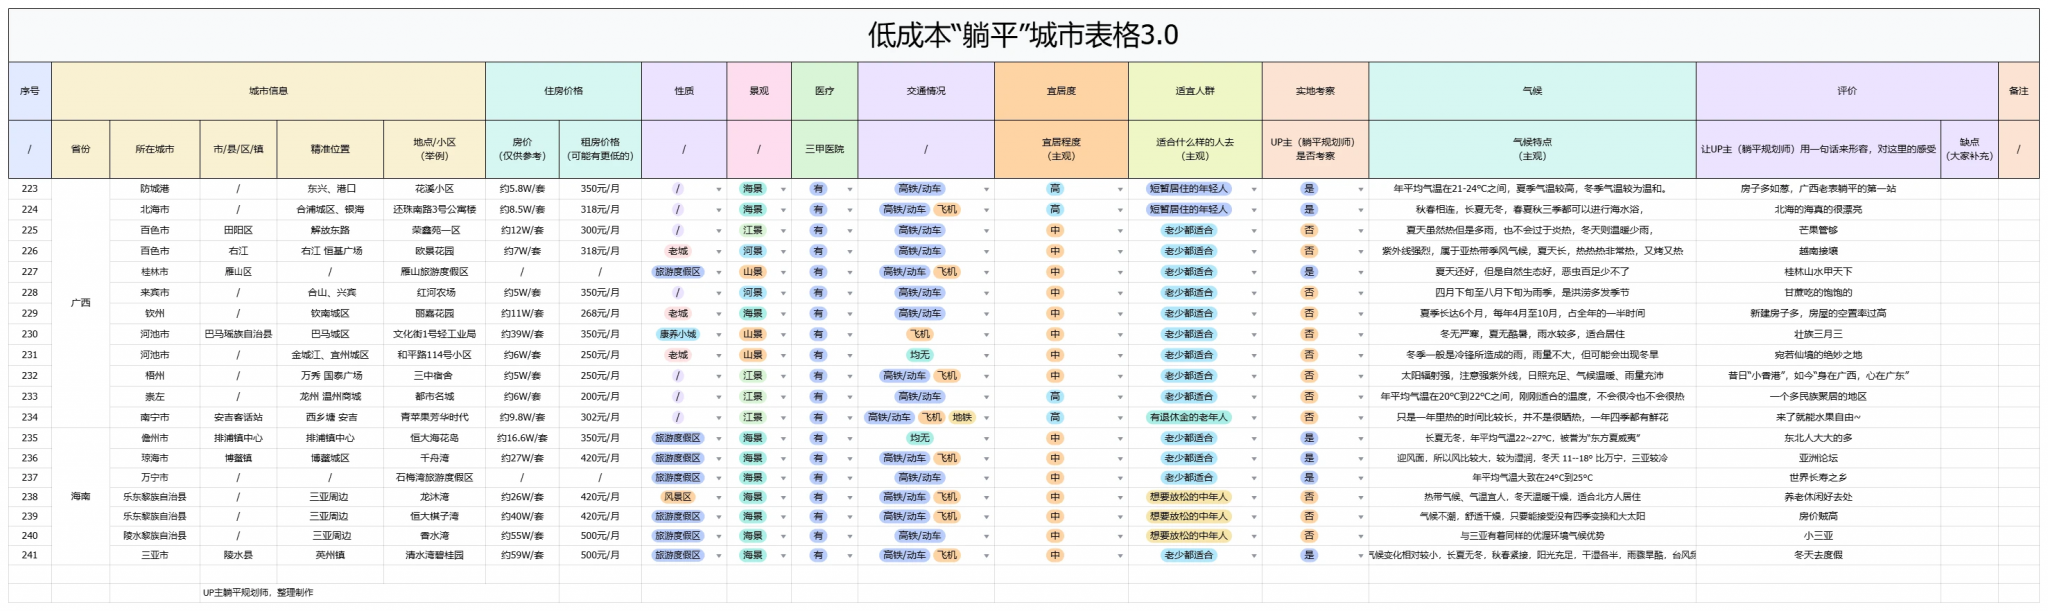Click the 地铁 tag in row 234
This screenshot has width=2048, height=611.
click(x=961, y=417)
